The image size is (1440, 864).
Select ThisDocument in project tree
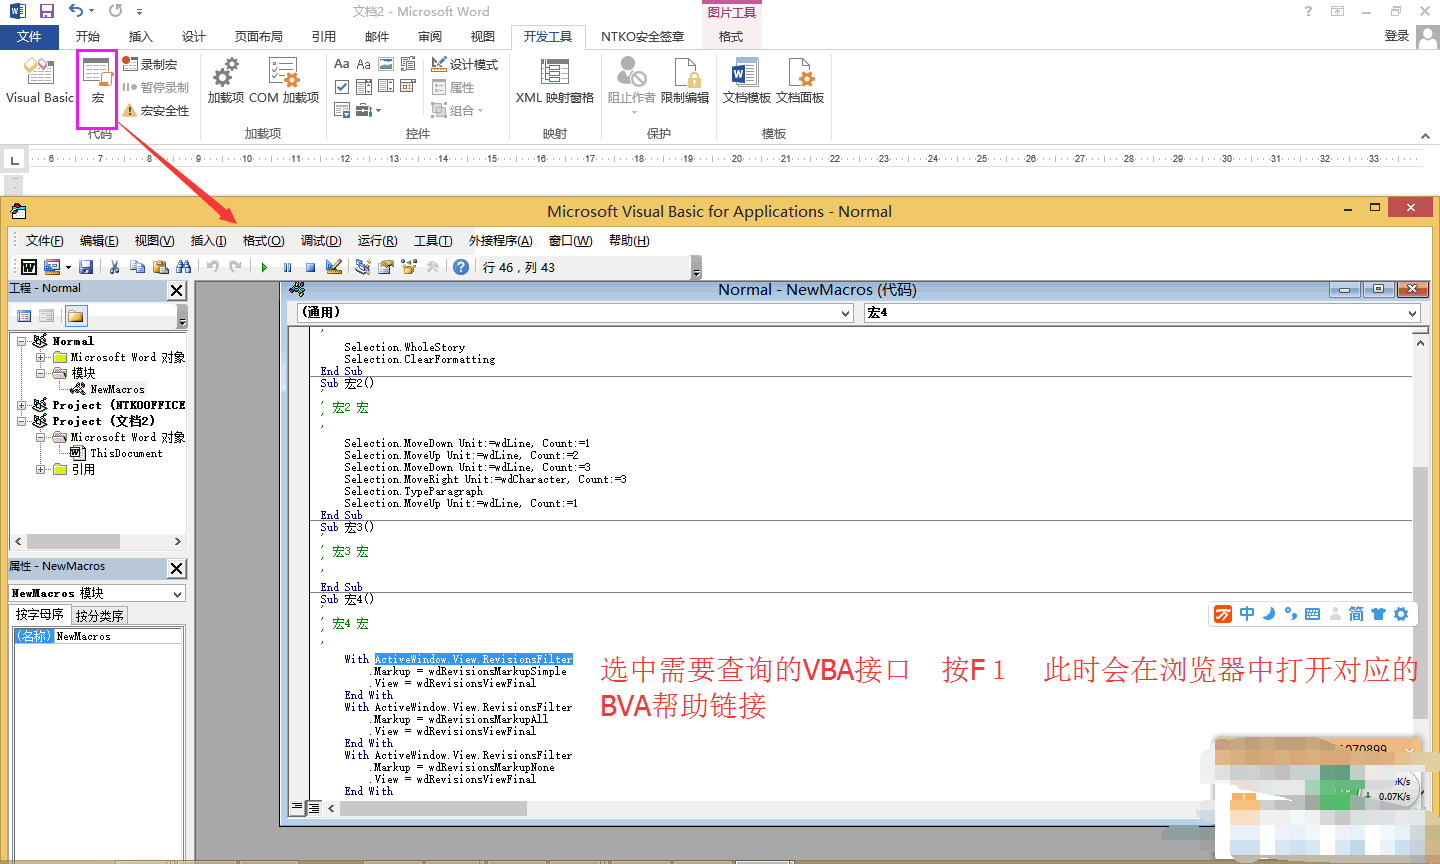tap(126, 453)
